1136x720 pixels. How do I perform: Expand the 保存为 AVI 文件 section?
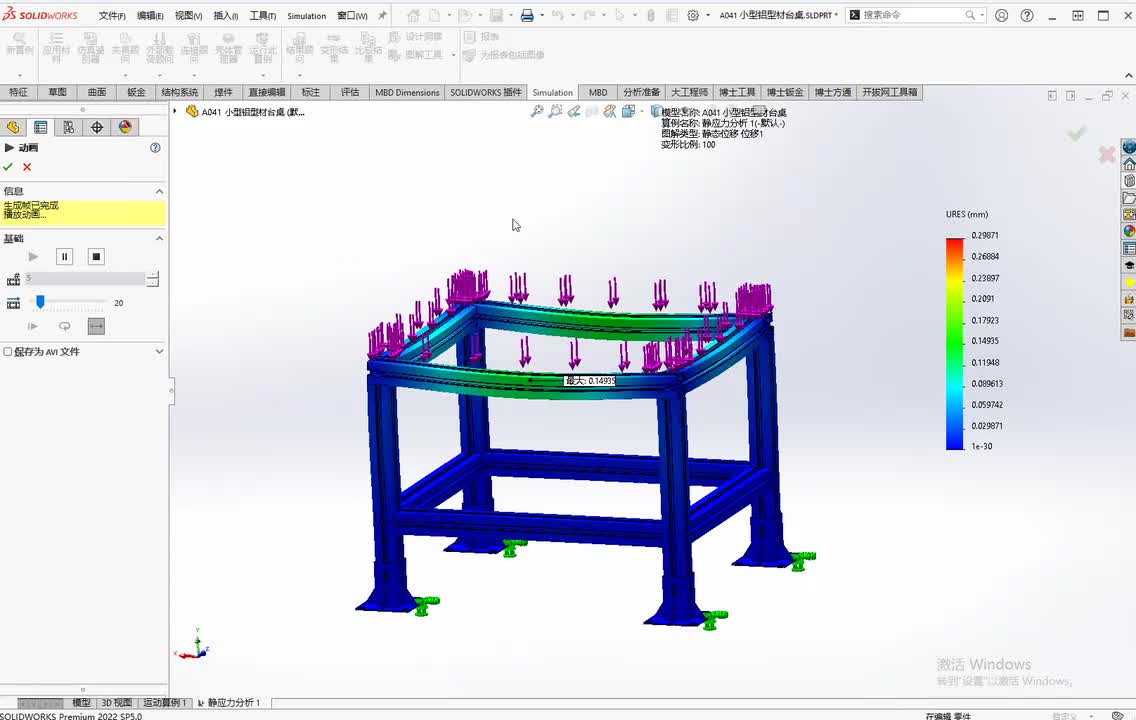pos(159,351)
